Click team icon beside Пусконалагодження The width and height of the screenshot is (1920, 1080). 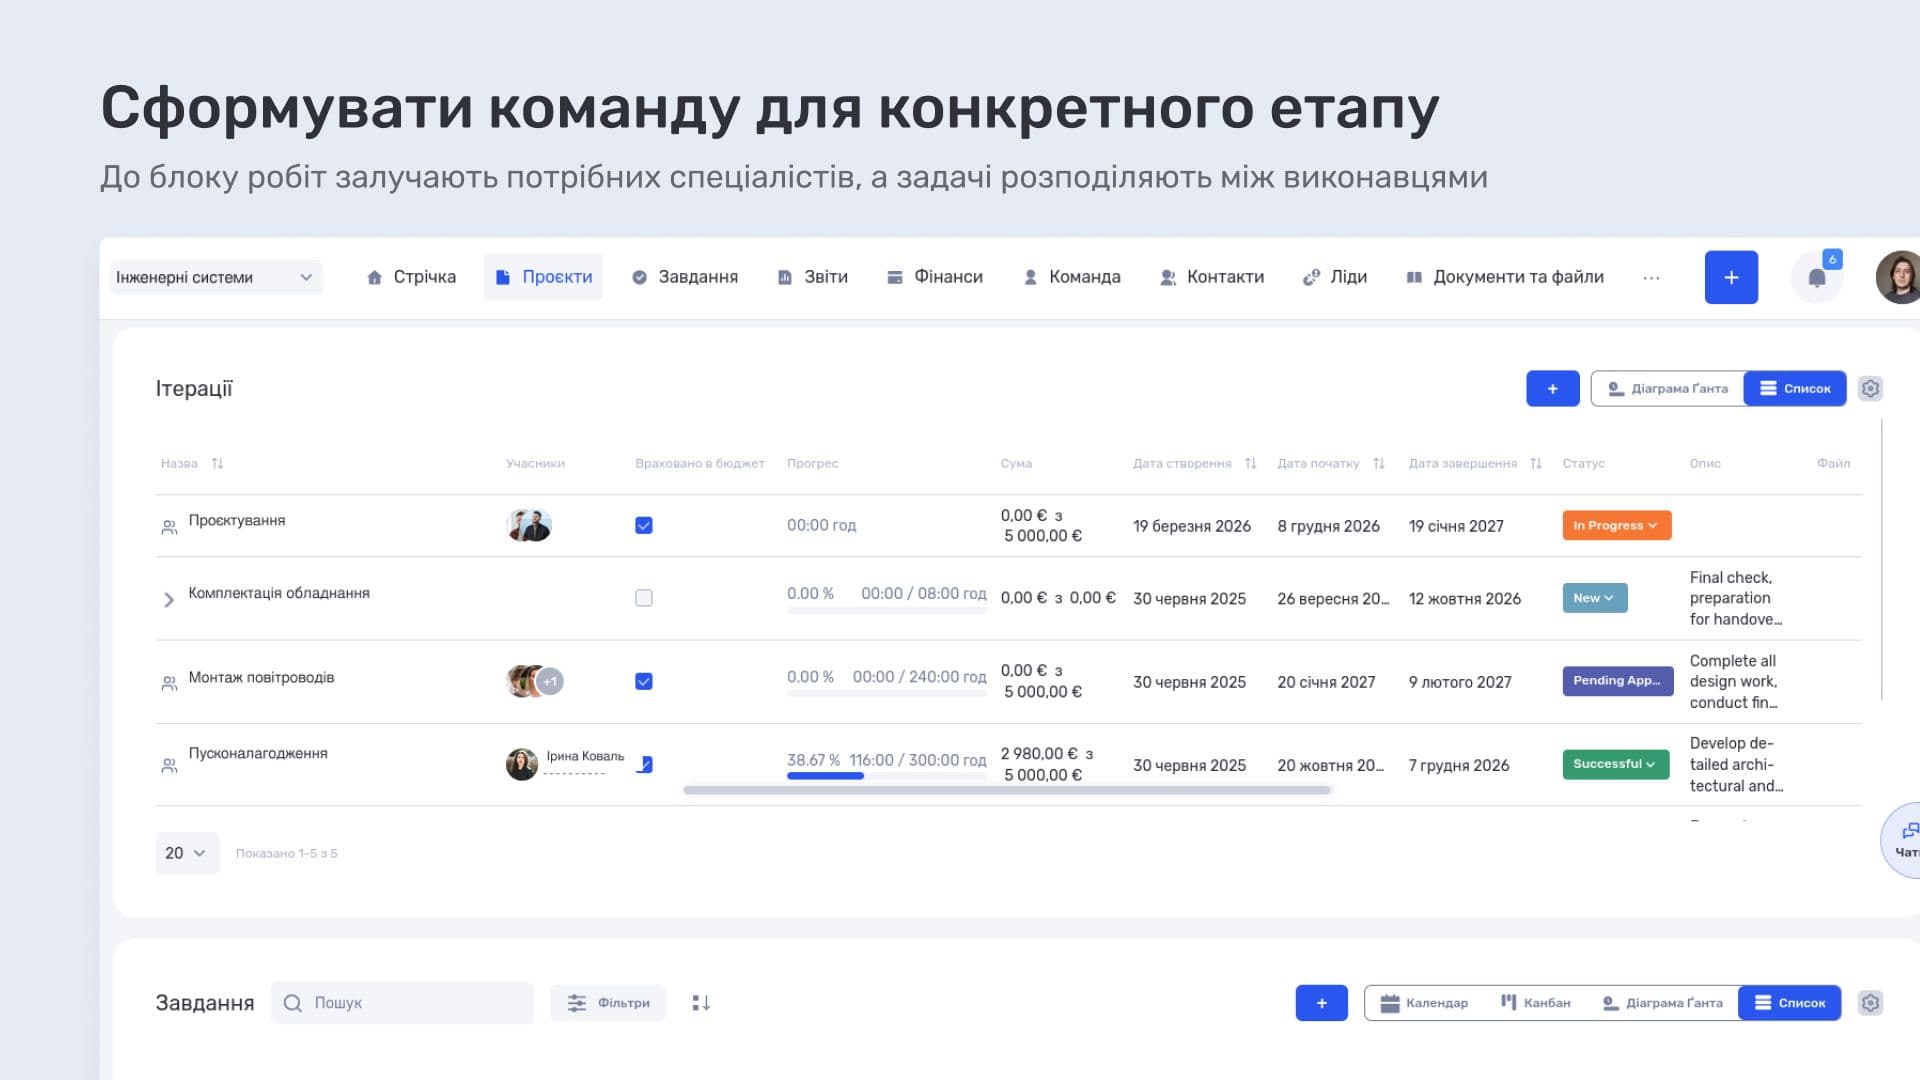(x=169, y=766)
